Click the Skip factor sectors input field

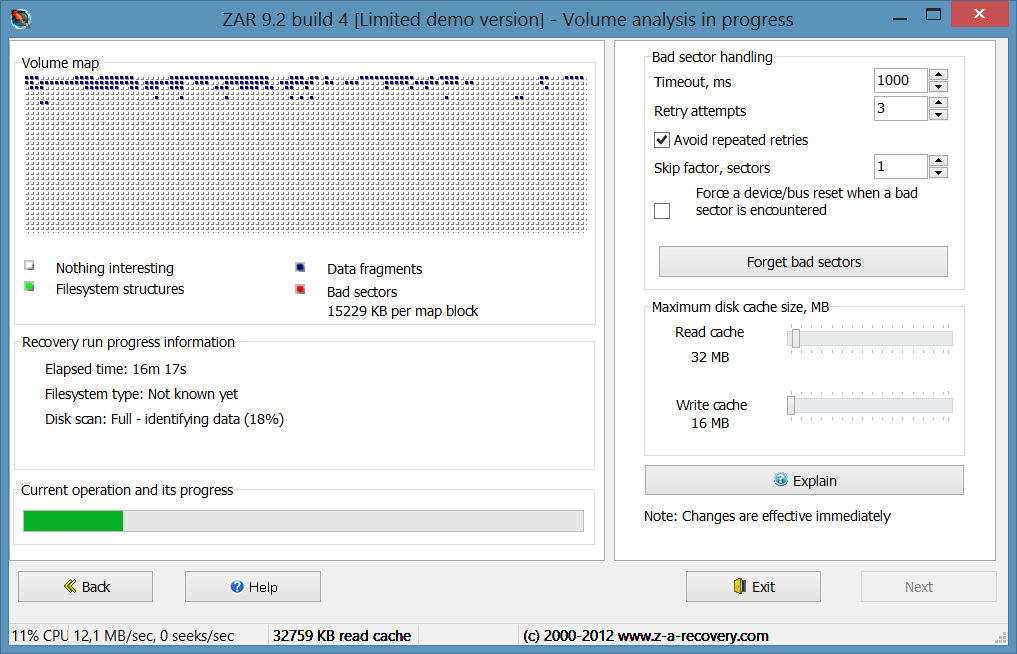point(901,166)
